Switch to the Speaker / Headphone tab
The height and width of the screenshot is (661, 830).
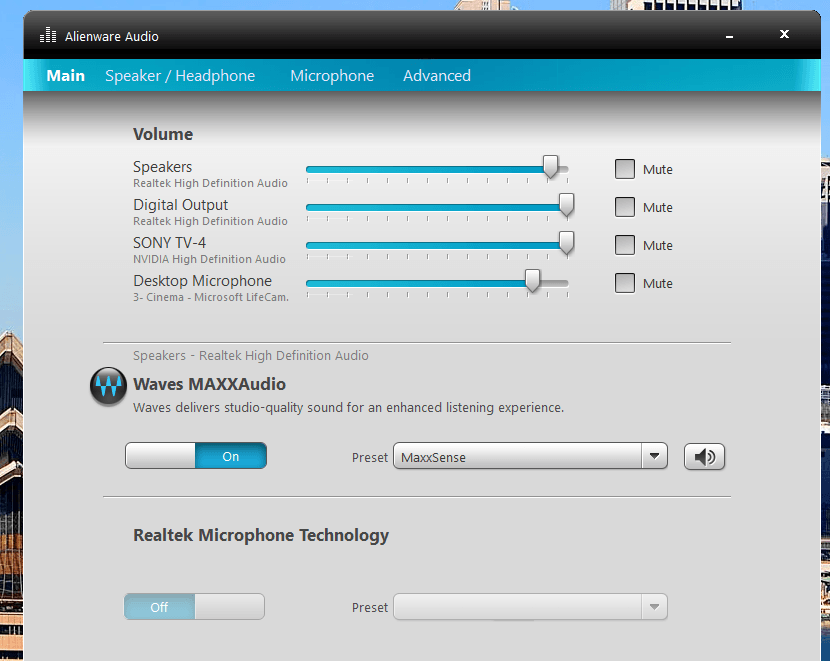[x=180, y=76]
